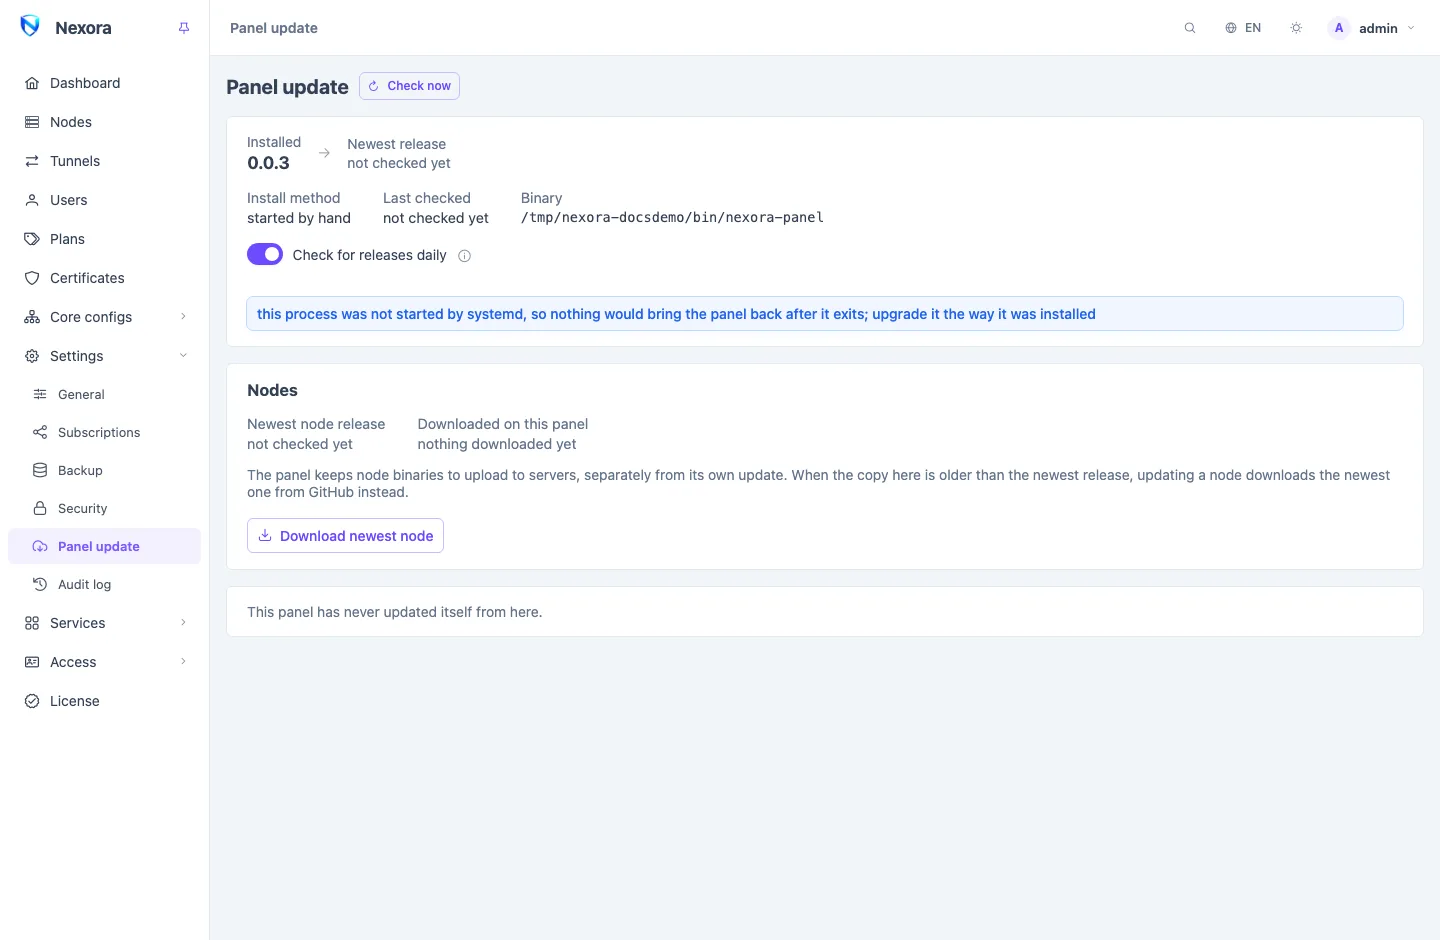Expand the Access submenu chevron
Viewport: 1440px width, 940px height.
(x=183, y=662)
